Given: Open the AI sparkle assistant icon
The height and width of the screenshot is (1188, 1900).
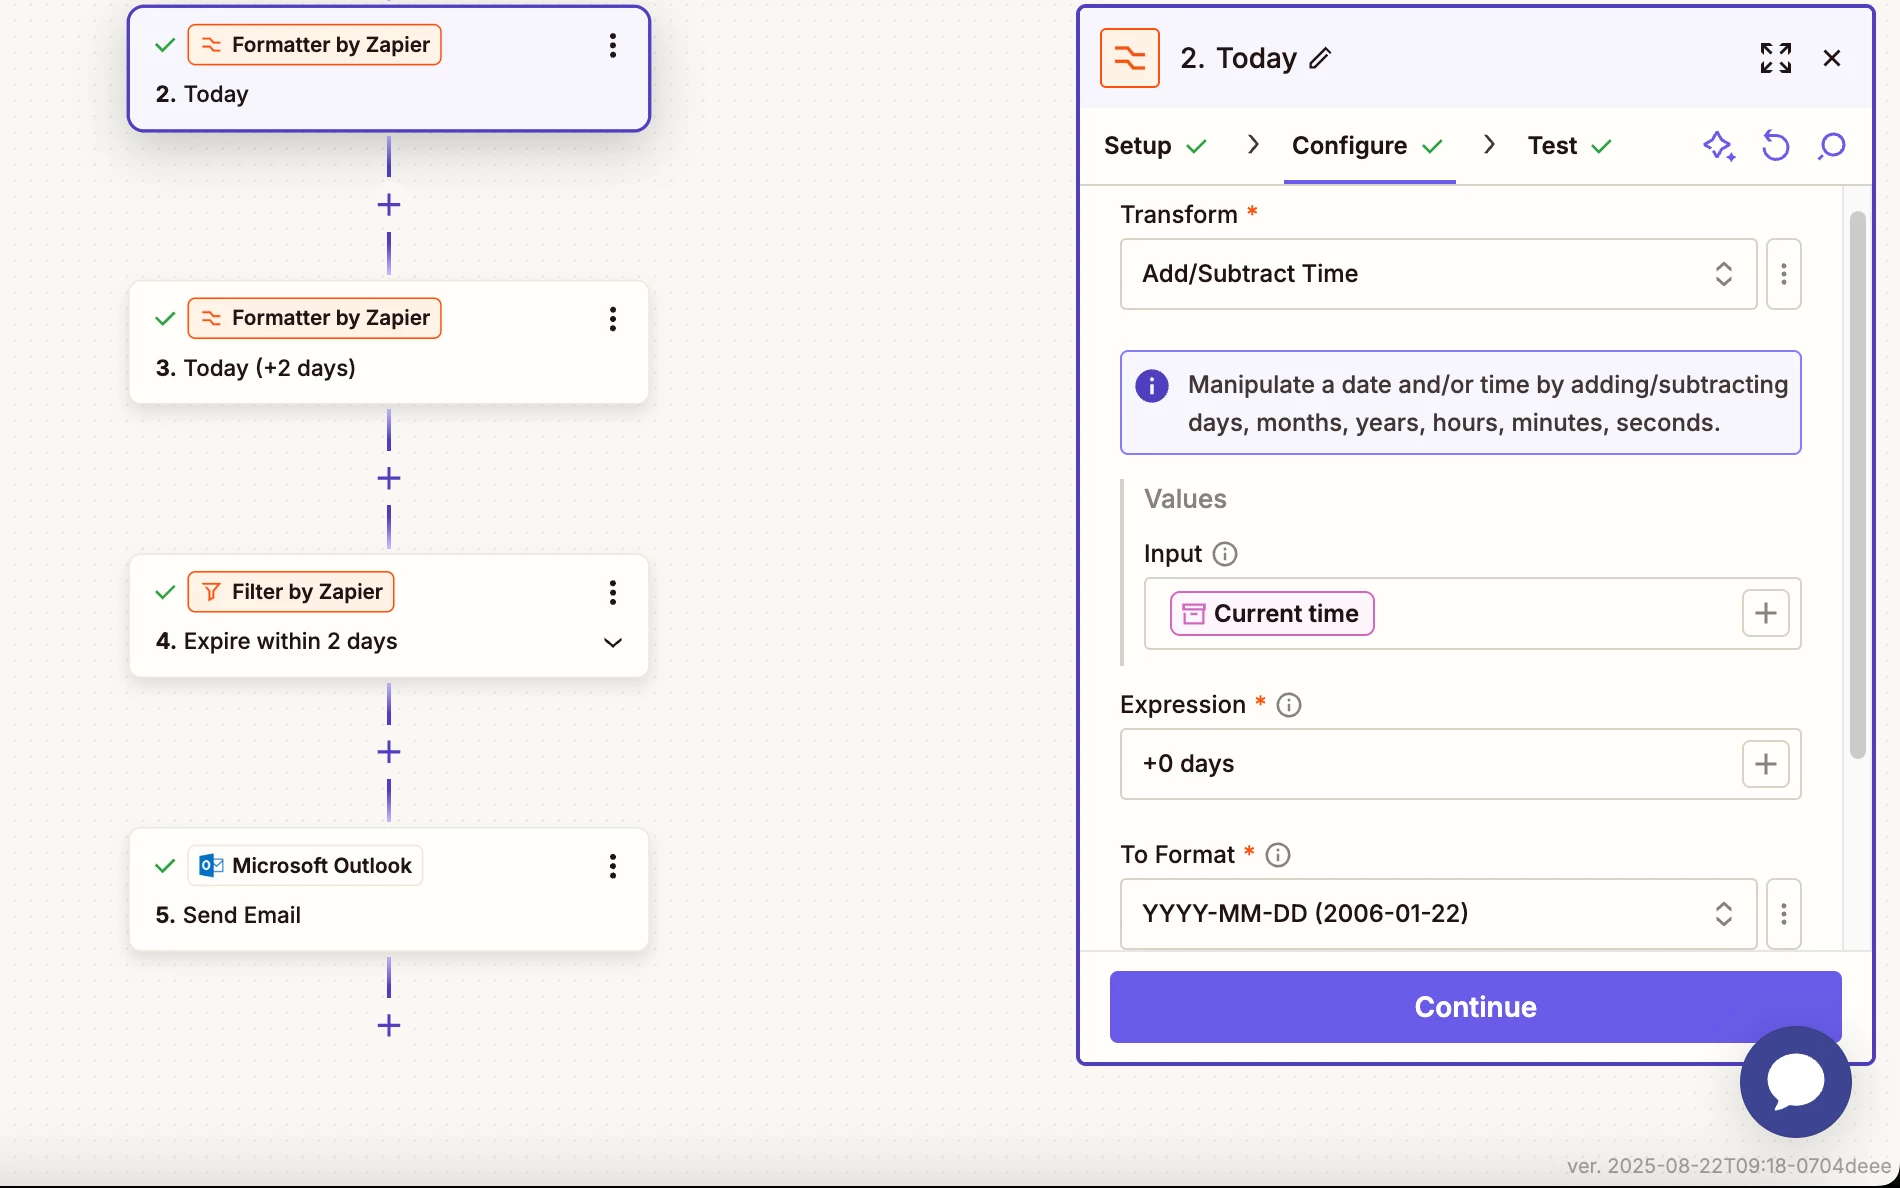Looking at the screenshot, I should click(1719, 146).
